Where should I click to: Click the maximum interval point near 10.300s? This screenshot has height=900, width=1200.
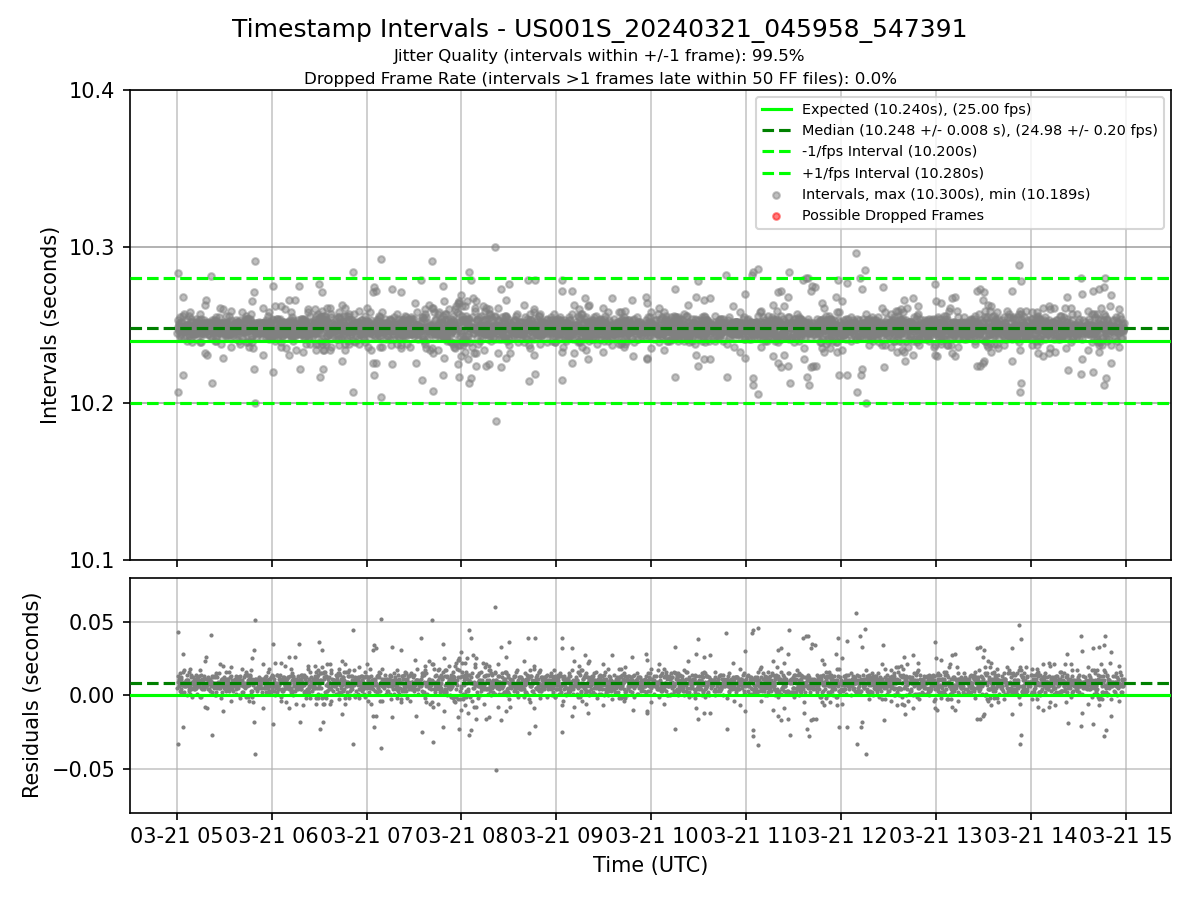[495, 247]
